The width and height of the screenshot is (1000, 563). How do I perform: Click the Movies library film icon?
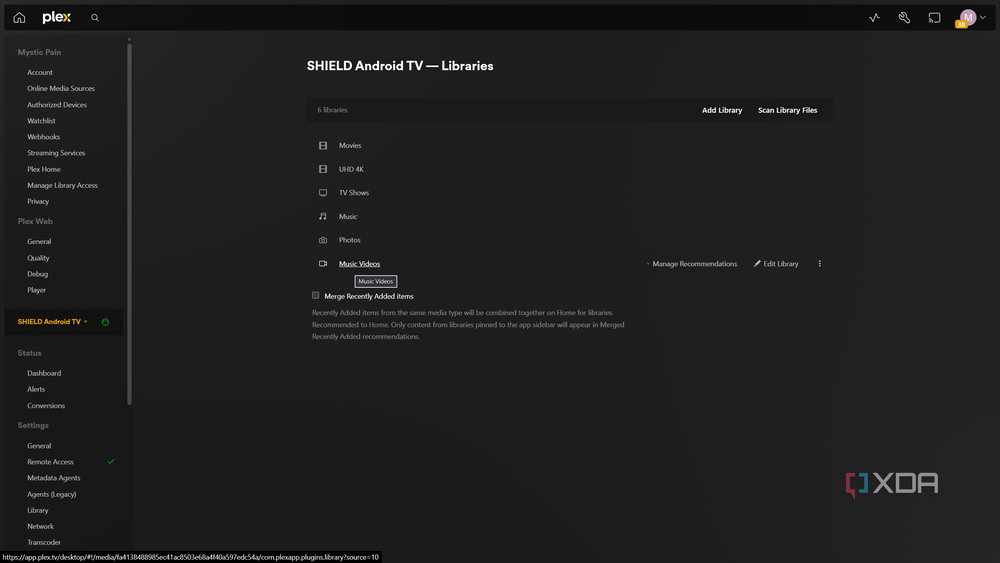point(323,145)
